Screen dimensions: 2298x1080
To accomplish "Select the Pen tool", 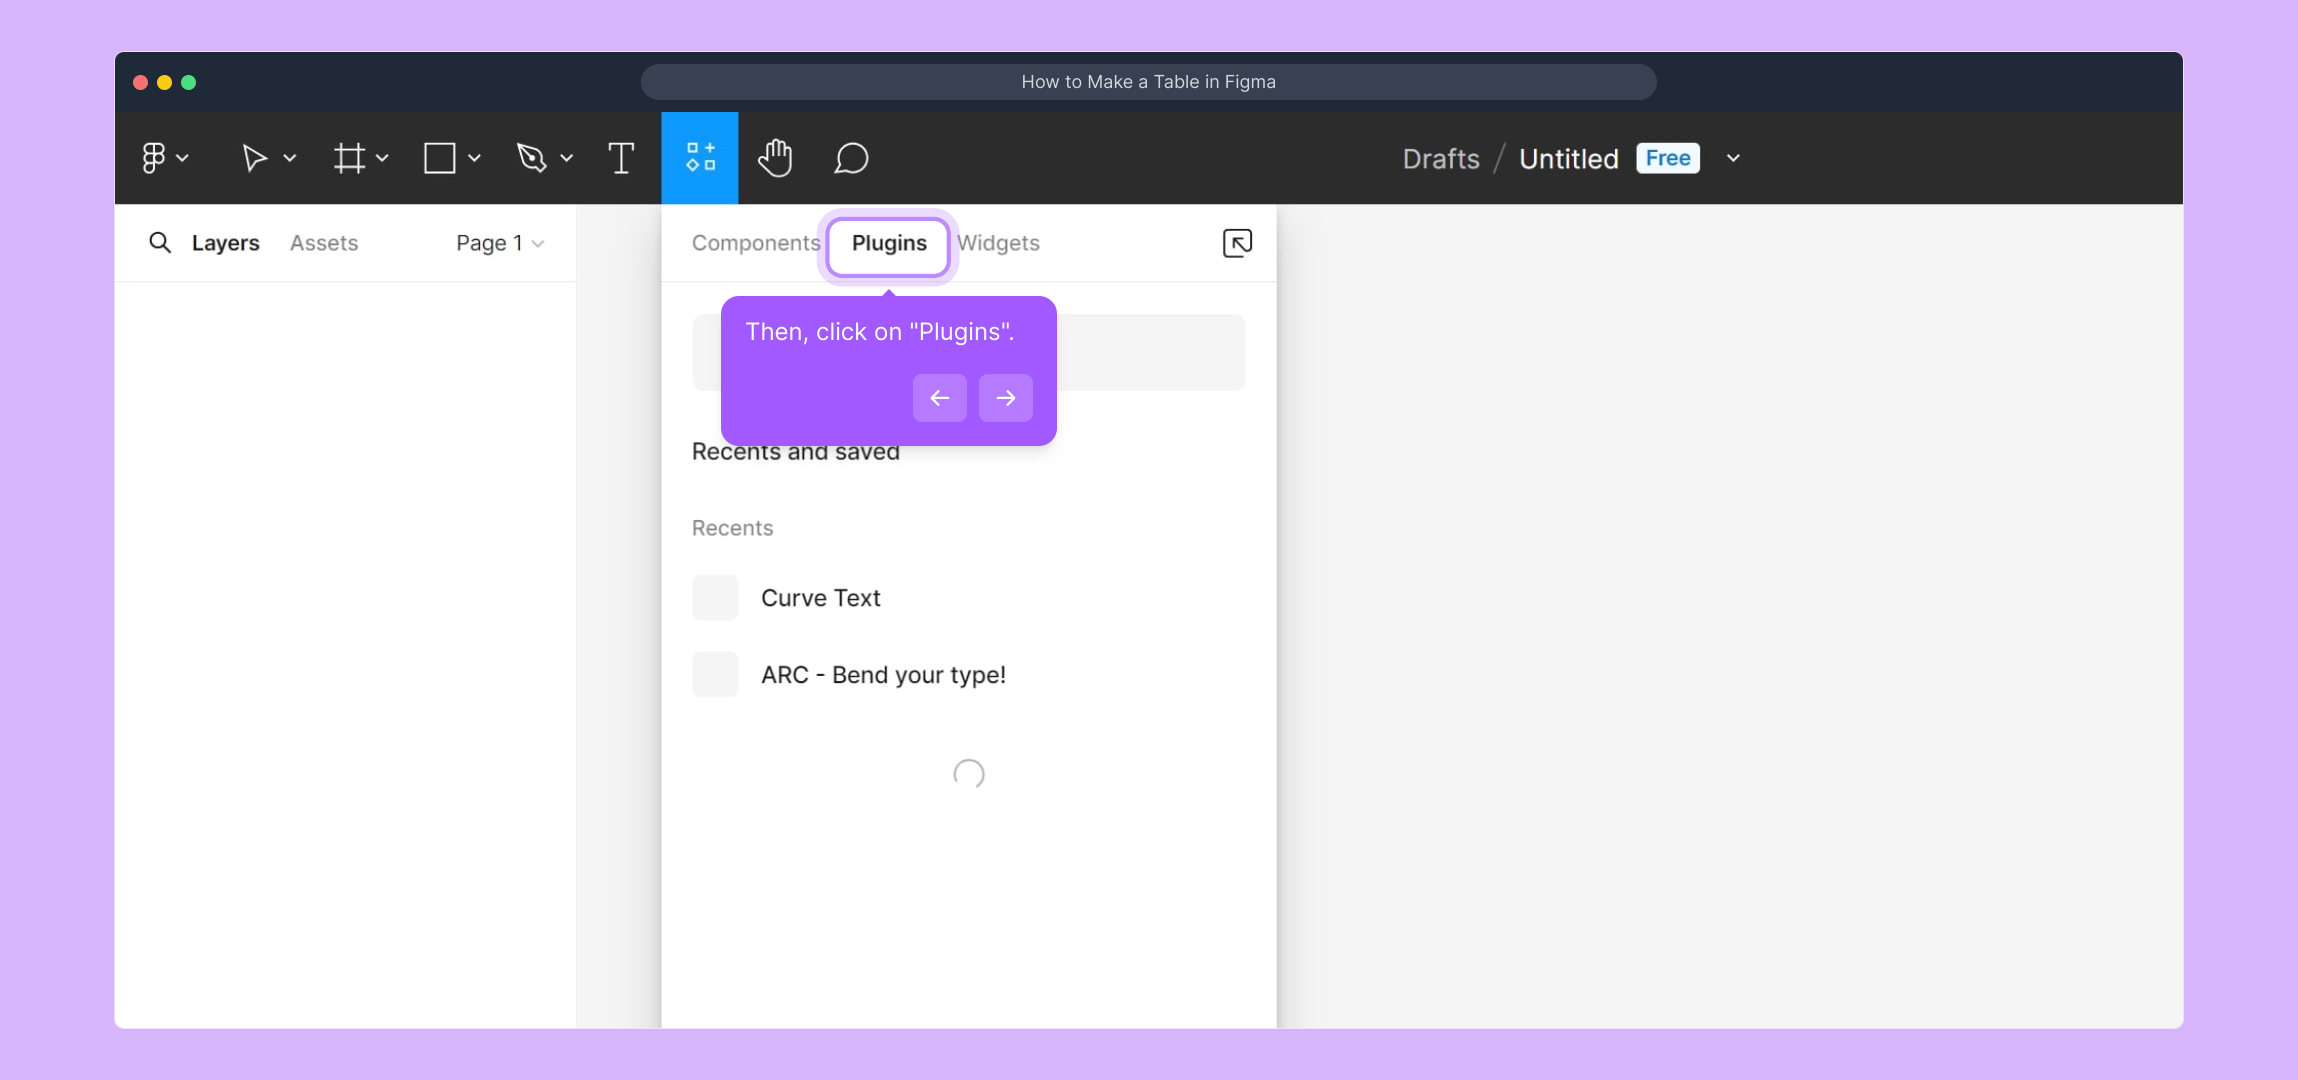I will [x=531, y=158].
